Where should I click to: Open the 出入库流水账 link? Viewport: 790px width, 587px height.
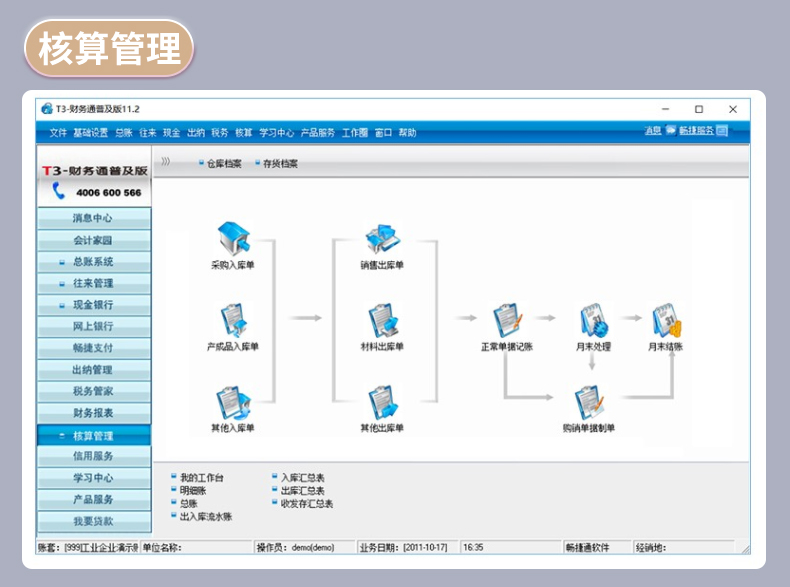[x=206, y=516]
